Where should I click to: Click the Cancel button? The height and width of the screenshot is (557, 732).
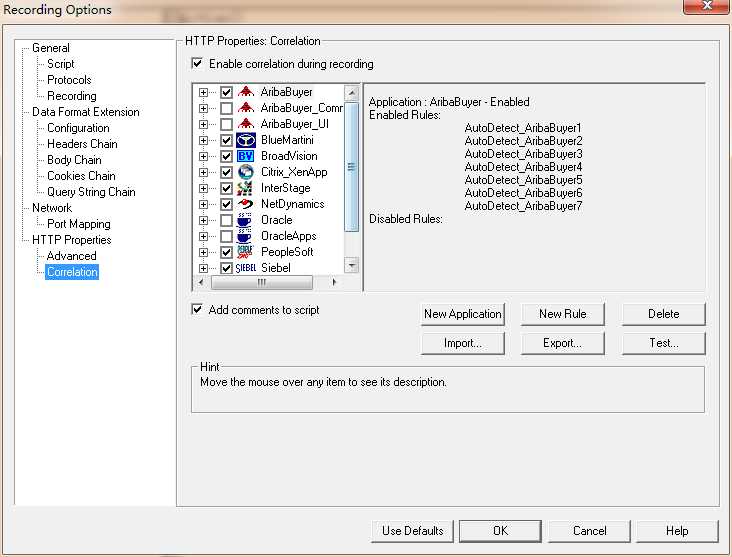coord(590,531)
